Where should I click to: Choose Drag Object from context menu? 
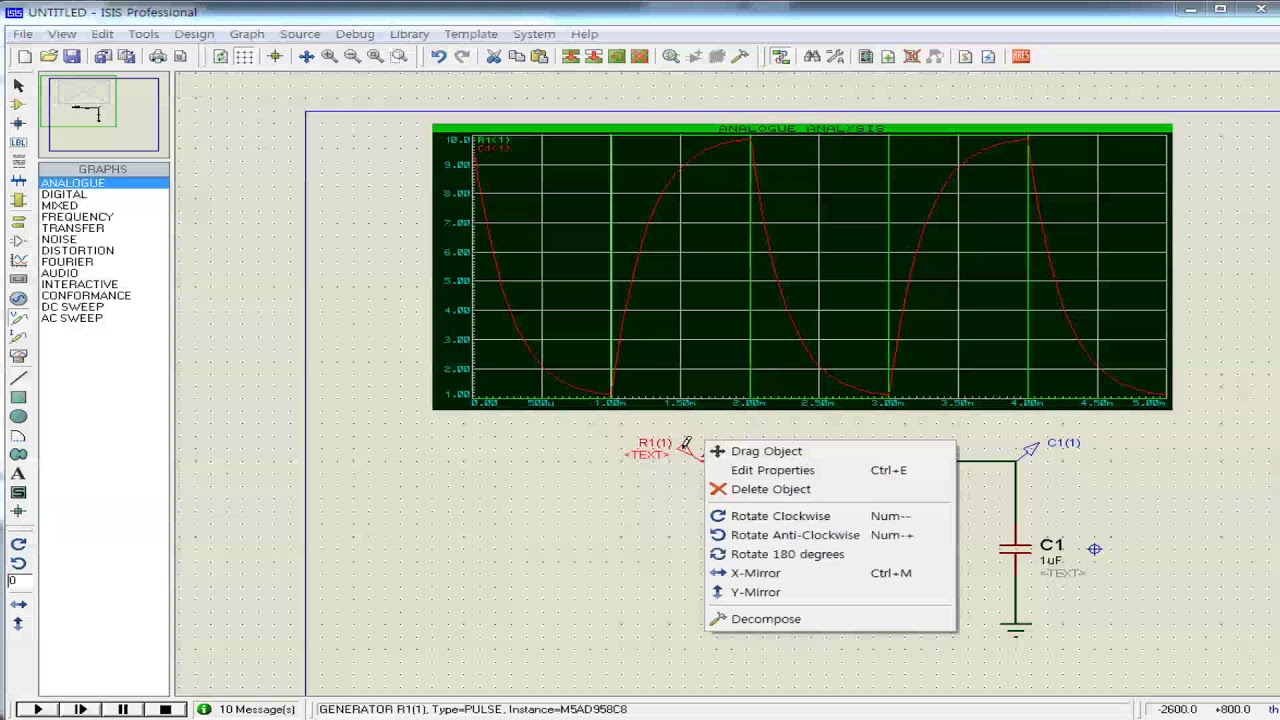[x=830, y=451]
